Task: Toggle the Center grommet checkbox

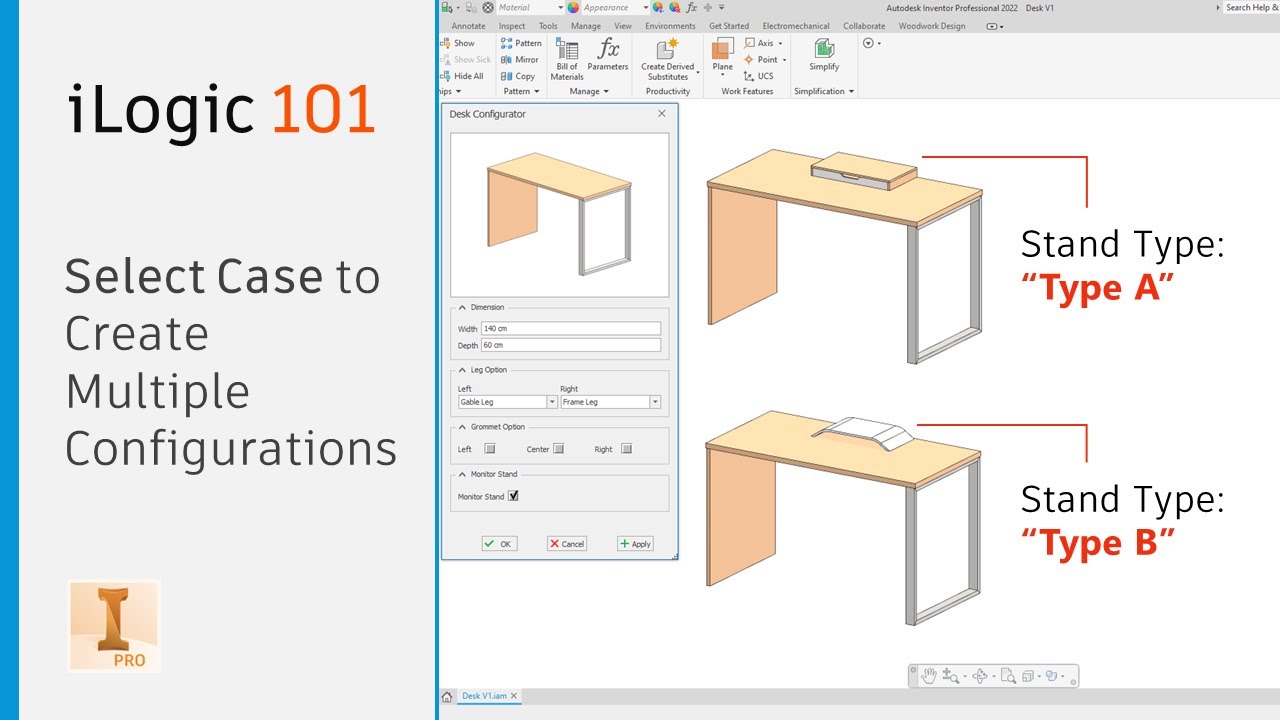Action: coord(559,449)
